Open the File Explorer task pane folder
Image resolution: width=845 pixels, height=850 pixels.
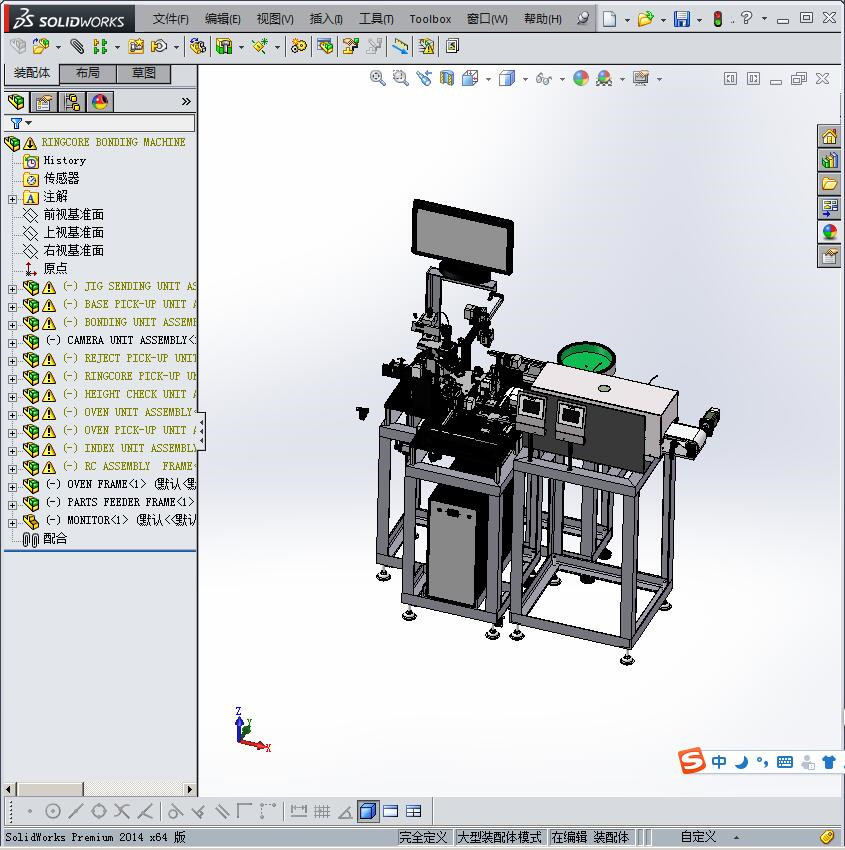829,184
